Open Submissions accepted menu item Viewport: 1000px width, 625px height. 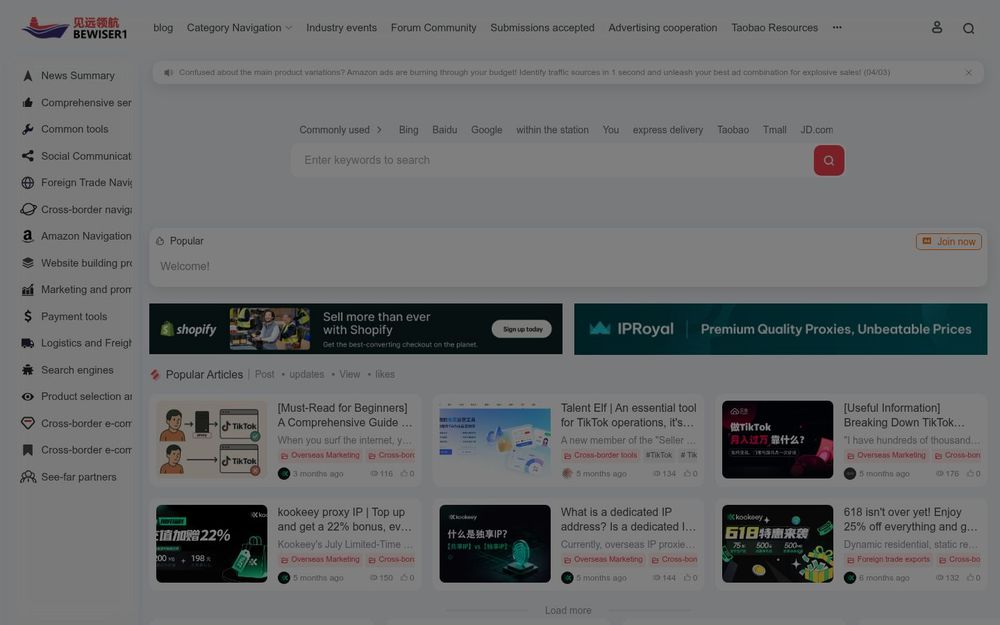point(542,28)
